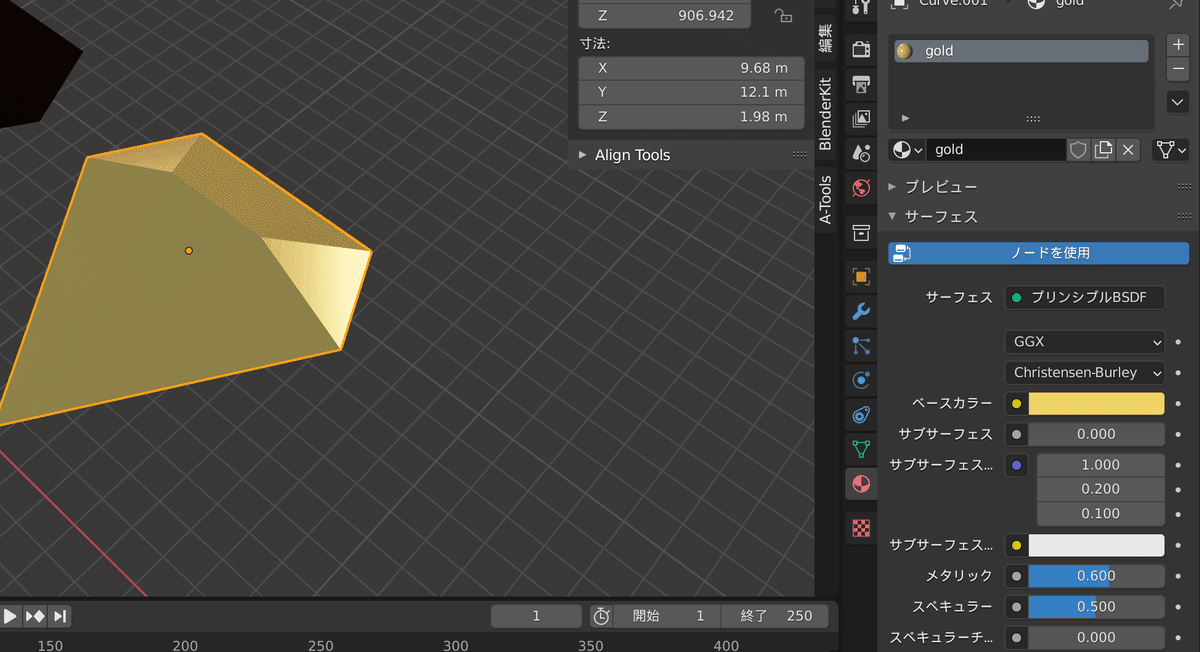The height and width of the screenshot is (652, 1200).
Task: Unlink the gold material with X icon
Action: click(1128, 150)
